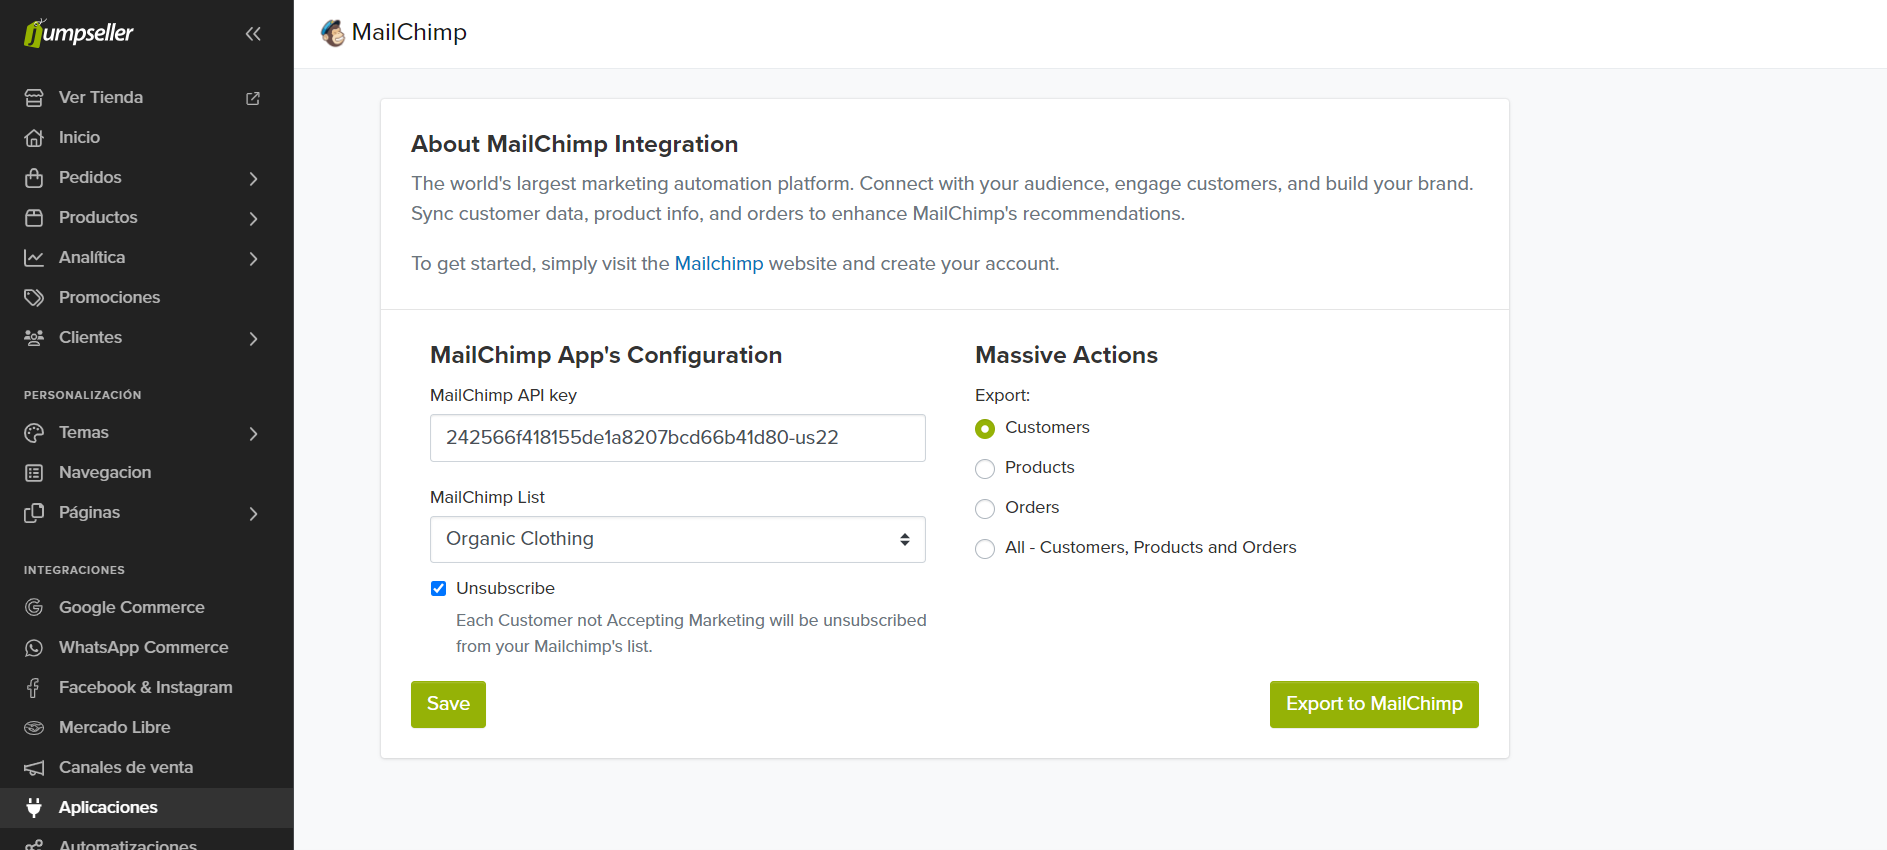Click the Navegacion list icon

[x=34, y=473]
